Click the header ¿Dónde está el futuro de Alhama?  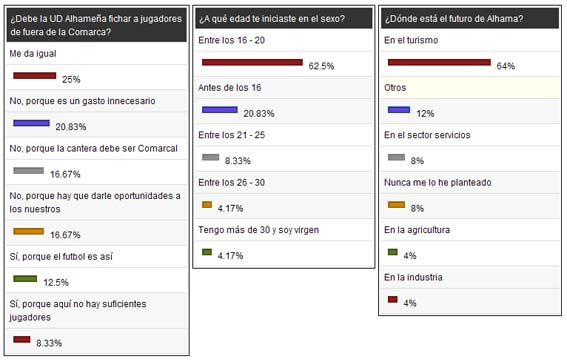pos(470,18)
